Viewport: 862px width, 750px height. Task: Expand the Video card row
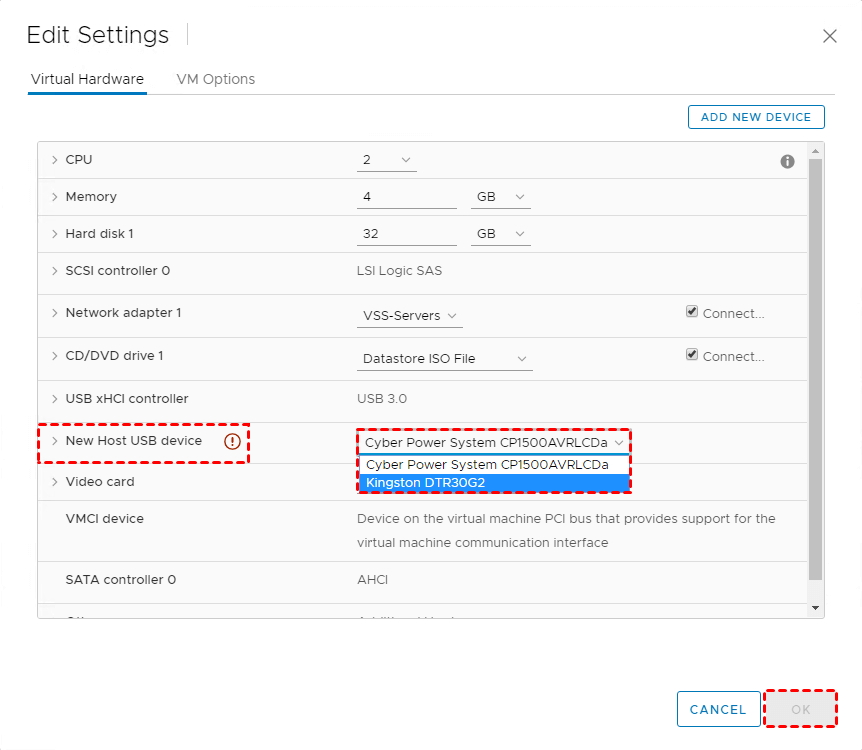point(54,482)
